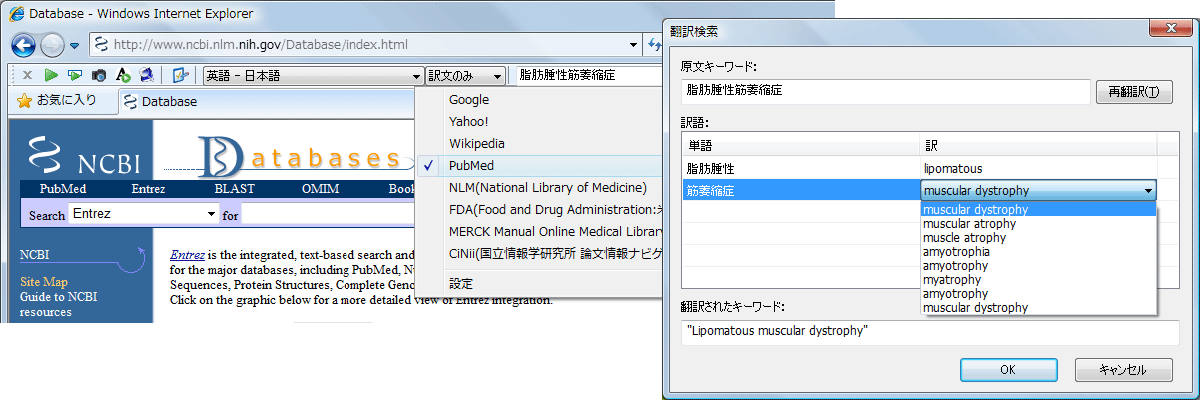Click the checklist settings icon in toolbar
The height and width of the screenshot is (400, 1200).
(x=181, y=75)
